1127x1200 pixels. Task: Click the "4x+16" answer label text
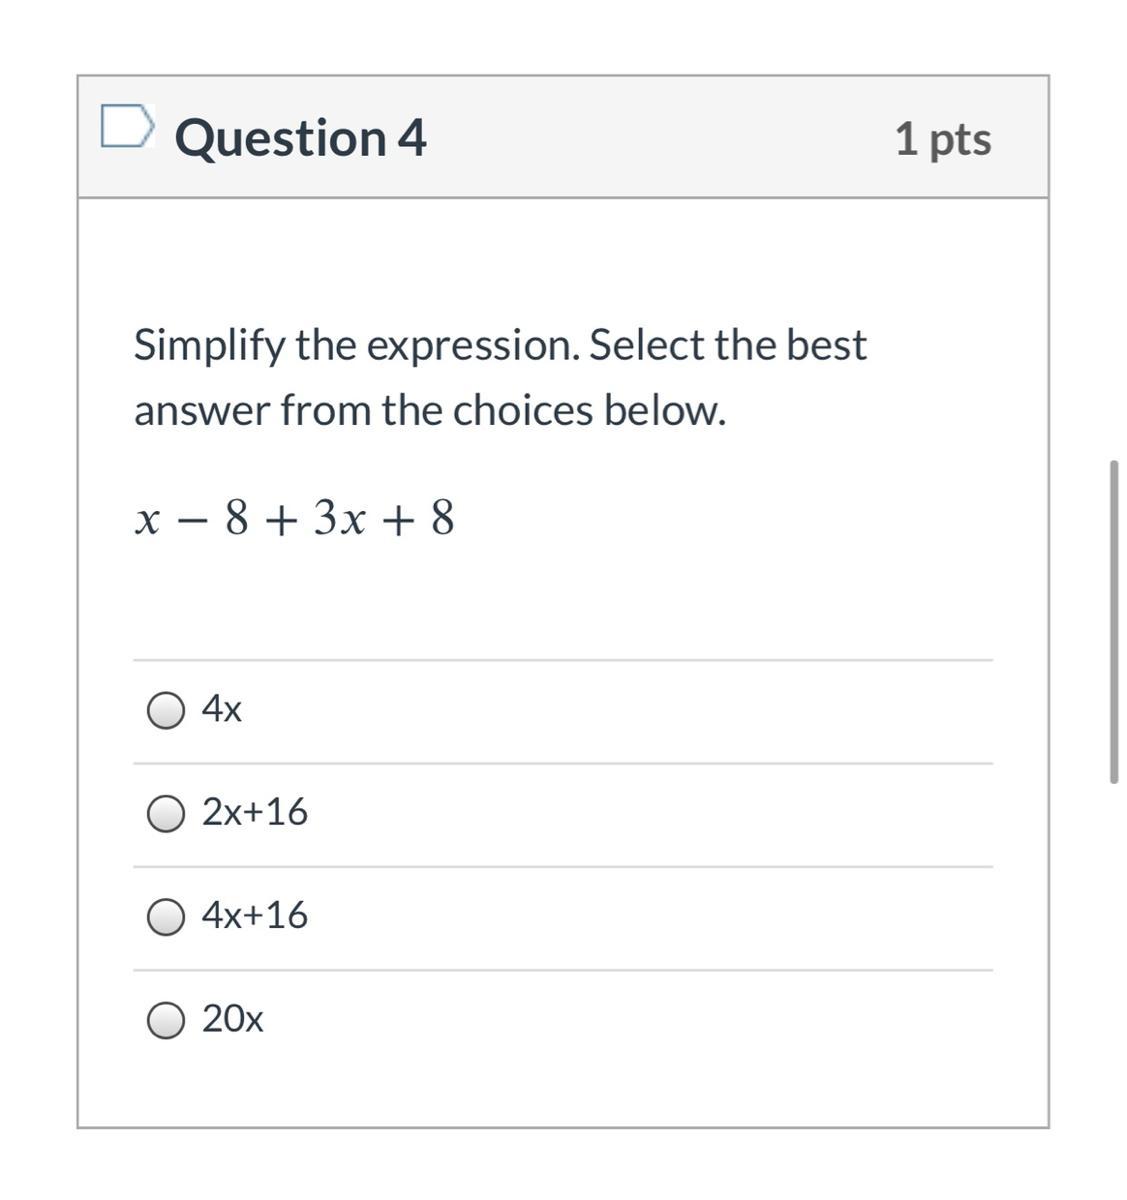[254, 915]
